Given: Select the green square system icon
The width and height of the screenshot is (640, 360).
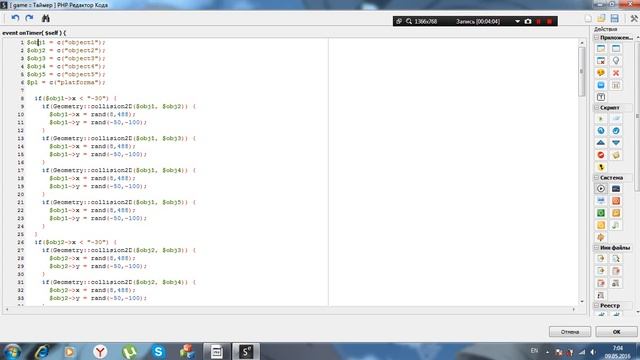Looking at the screenshot, I should 601,213.
